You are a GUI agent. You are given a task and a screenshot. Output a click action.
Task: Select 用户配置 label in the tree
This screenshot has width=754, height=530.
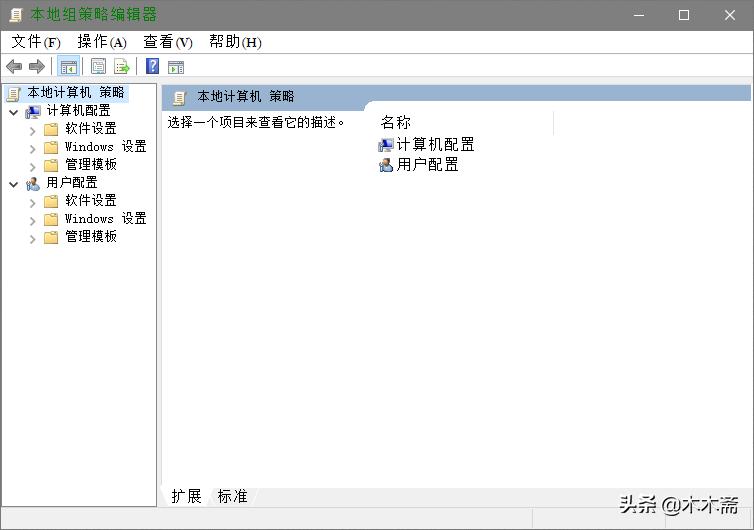click(72, 182)
